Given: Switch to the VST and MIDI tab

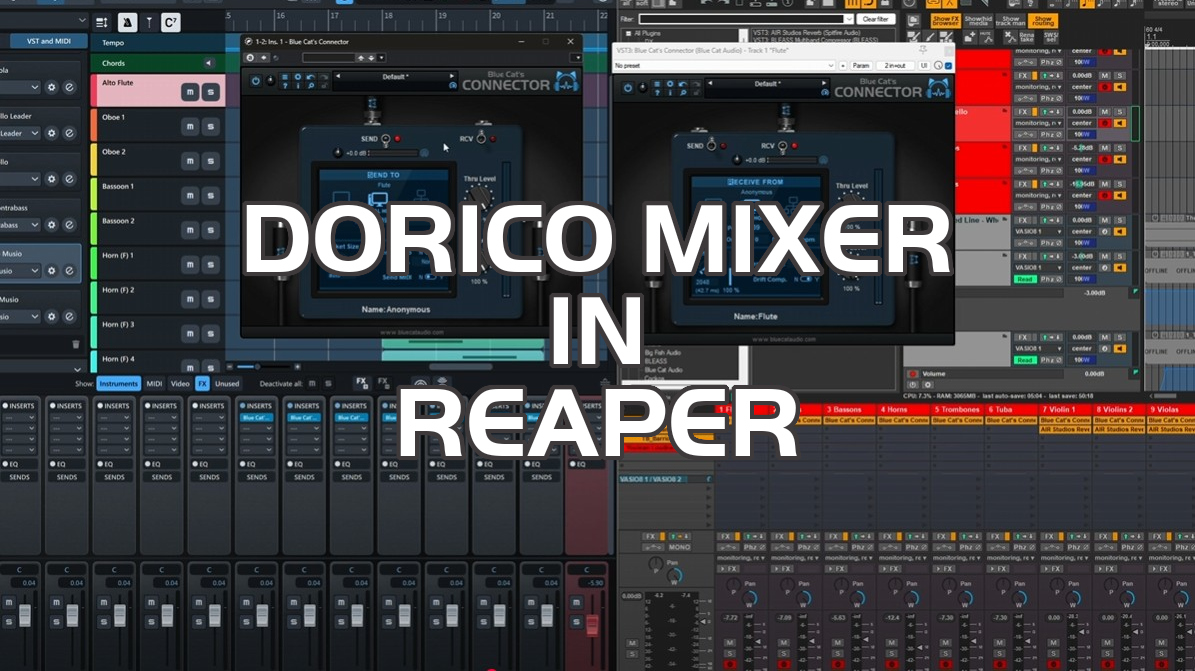Looking at the screenshot, I should (49, 41).
